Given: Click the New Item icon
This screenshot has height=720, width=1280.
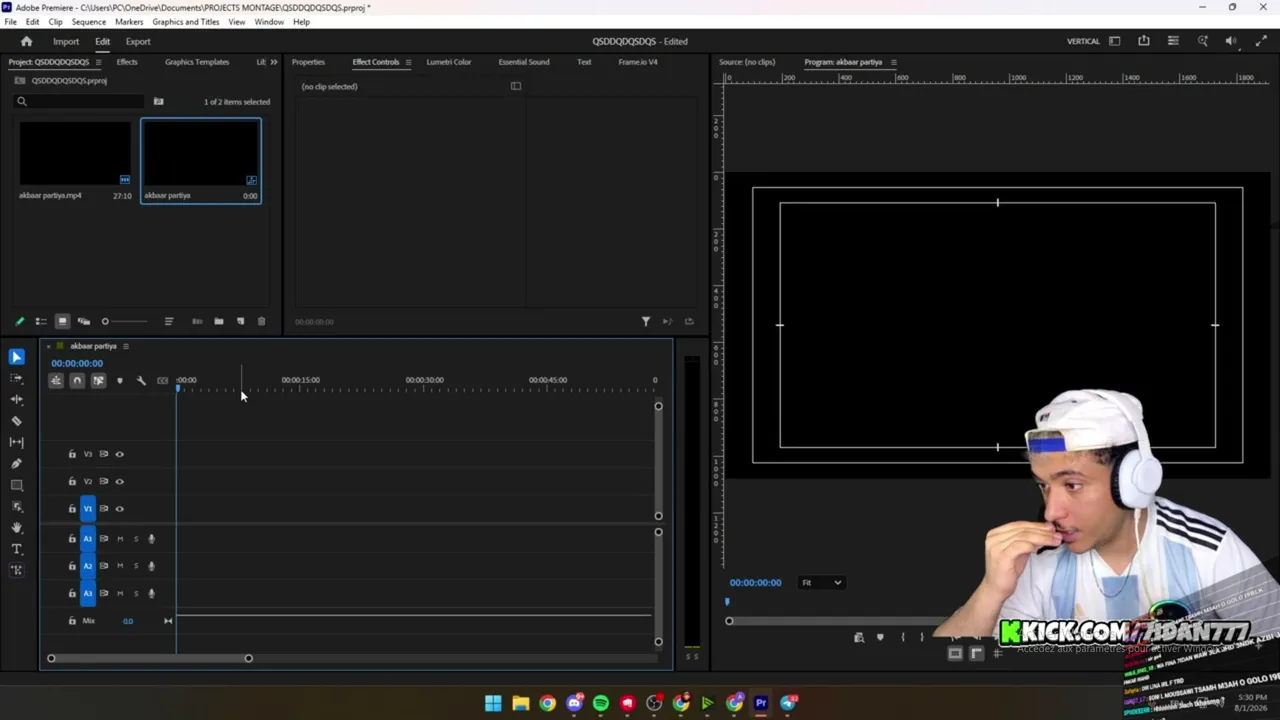Looking at the screenshot, I should 240,321.
